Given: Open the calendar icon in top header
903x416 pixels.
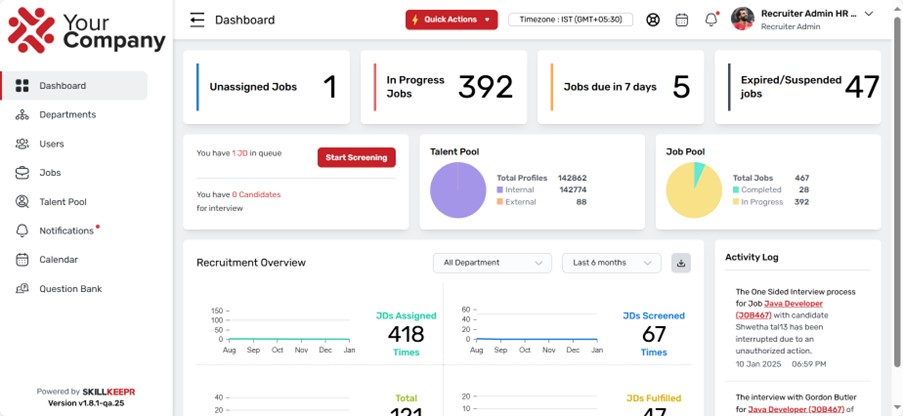Looking at the screenshot, I should [x=682, y=20].
